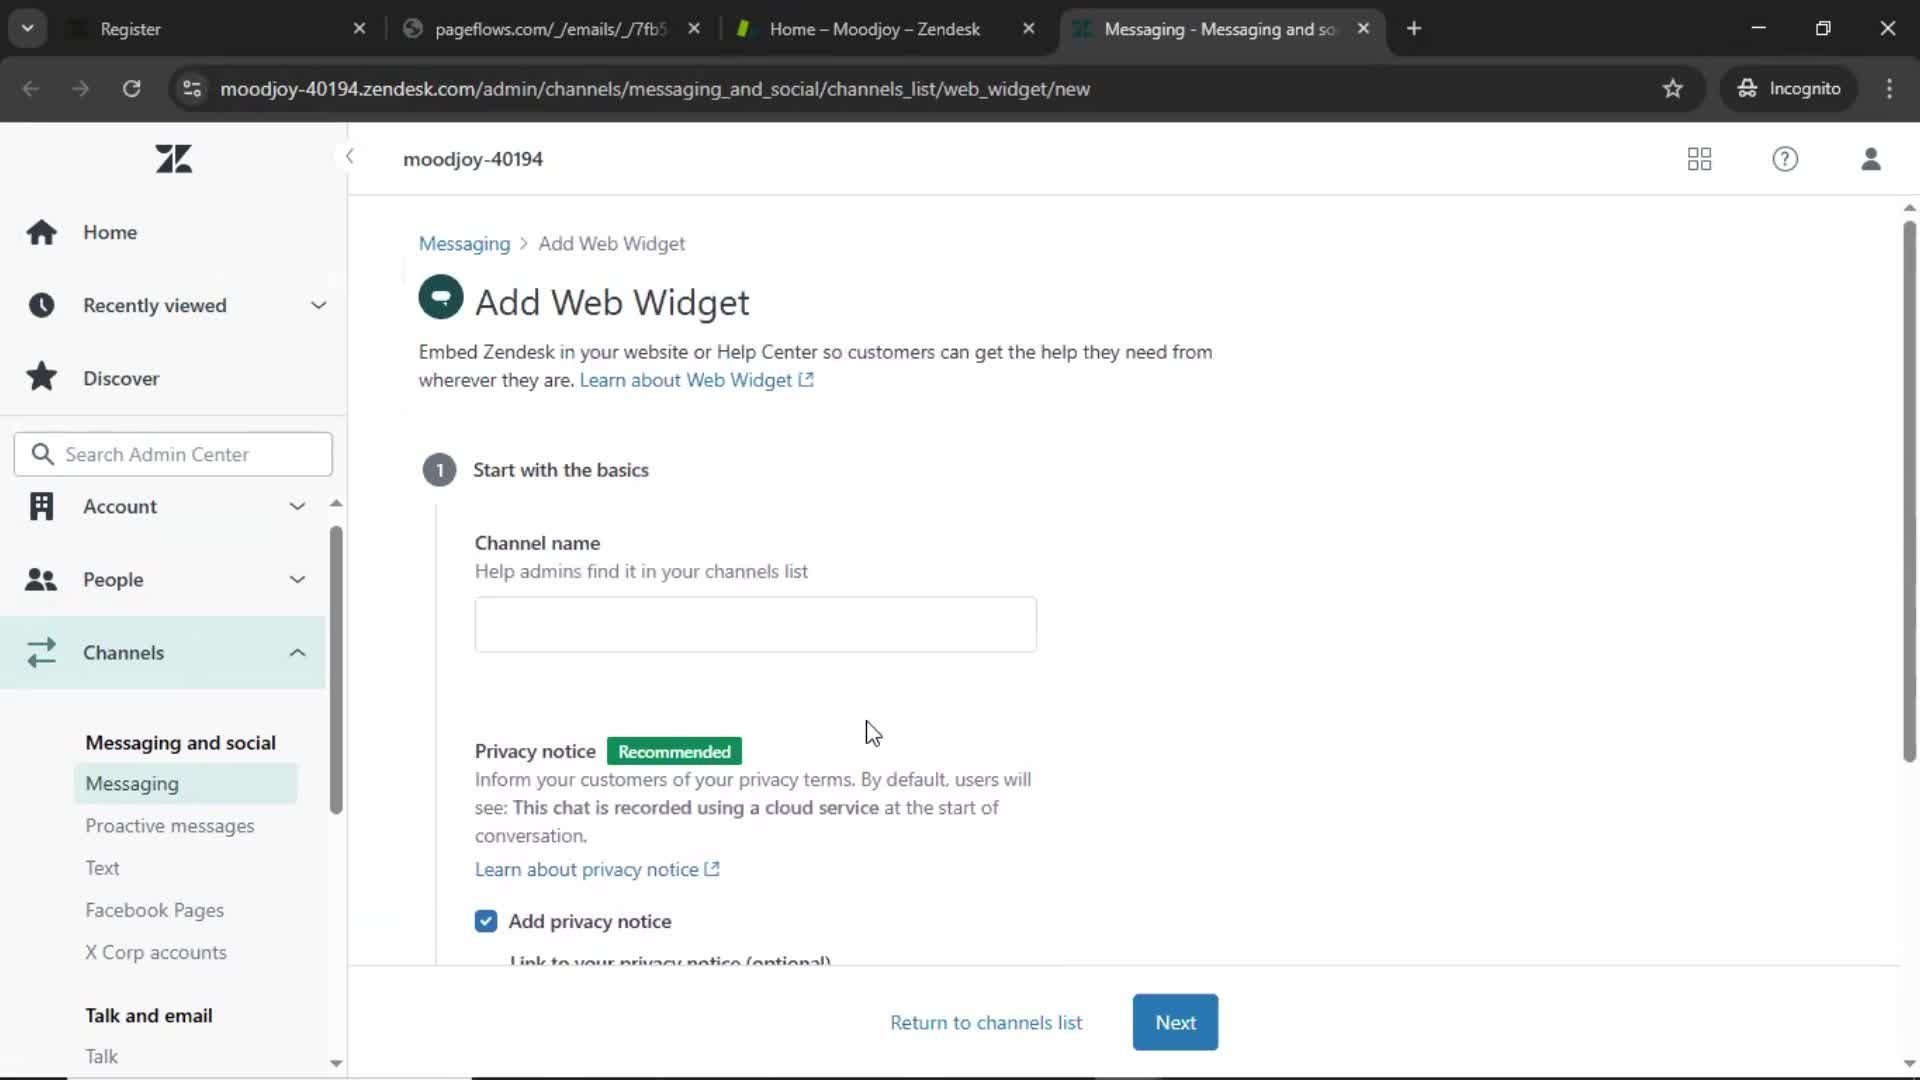Image resolution: width=1920 pixels, height=1080 pixels.
Task: Open the Zendesk products grid icon
Action: (1699, 159)
